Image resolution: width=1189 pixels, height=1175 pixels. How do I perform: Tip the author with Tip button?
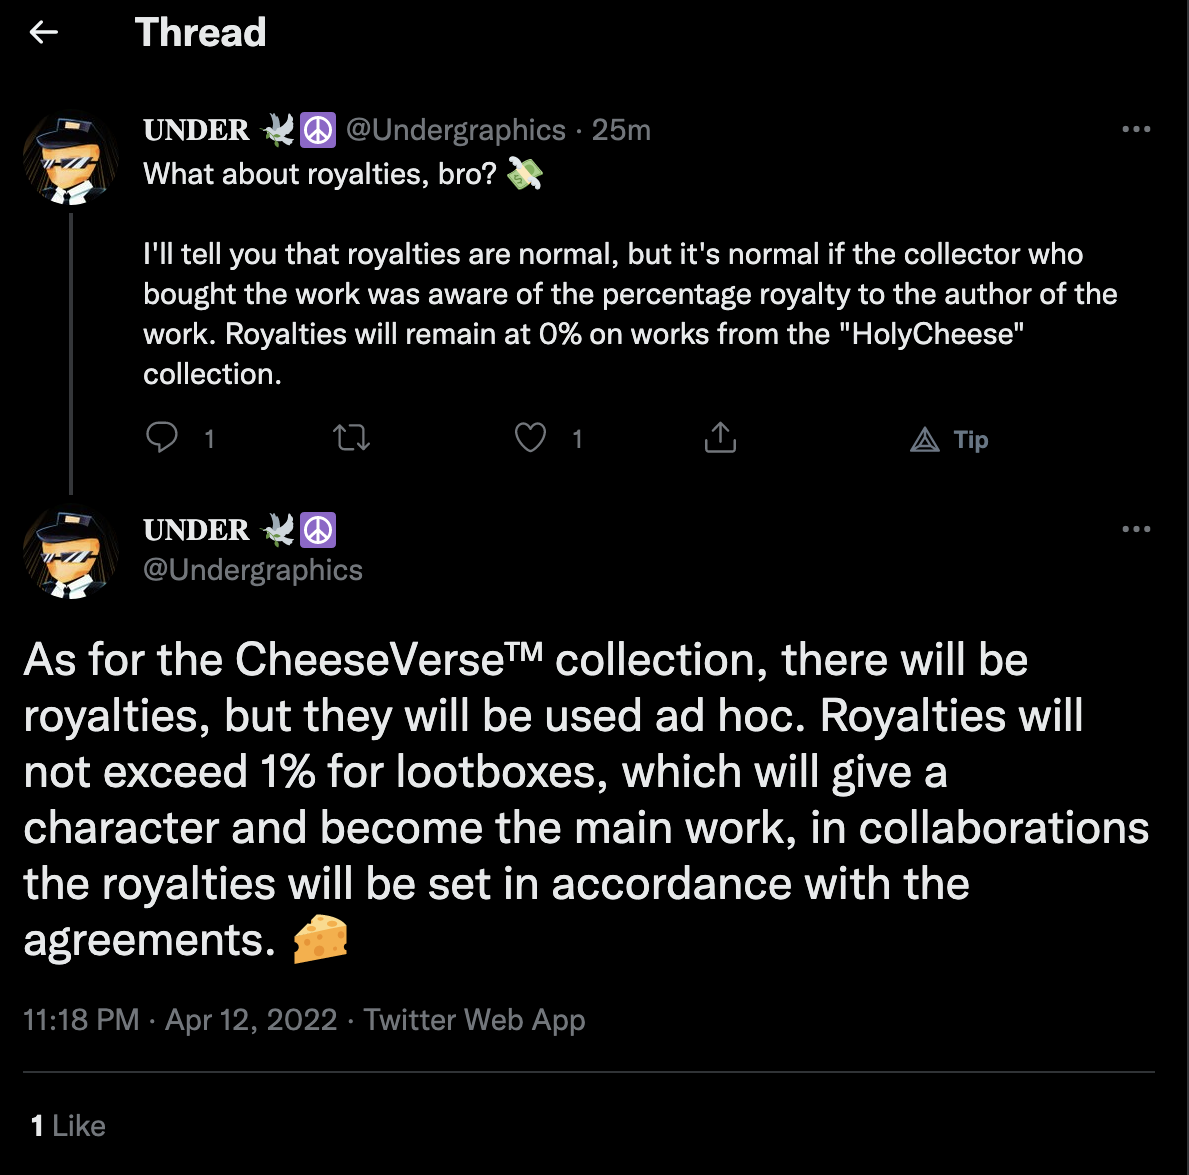[950, 439]
